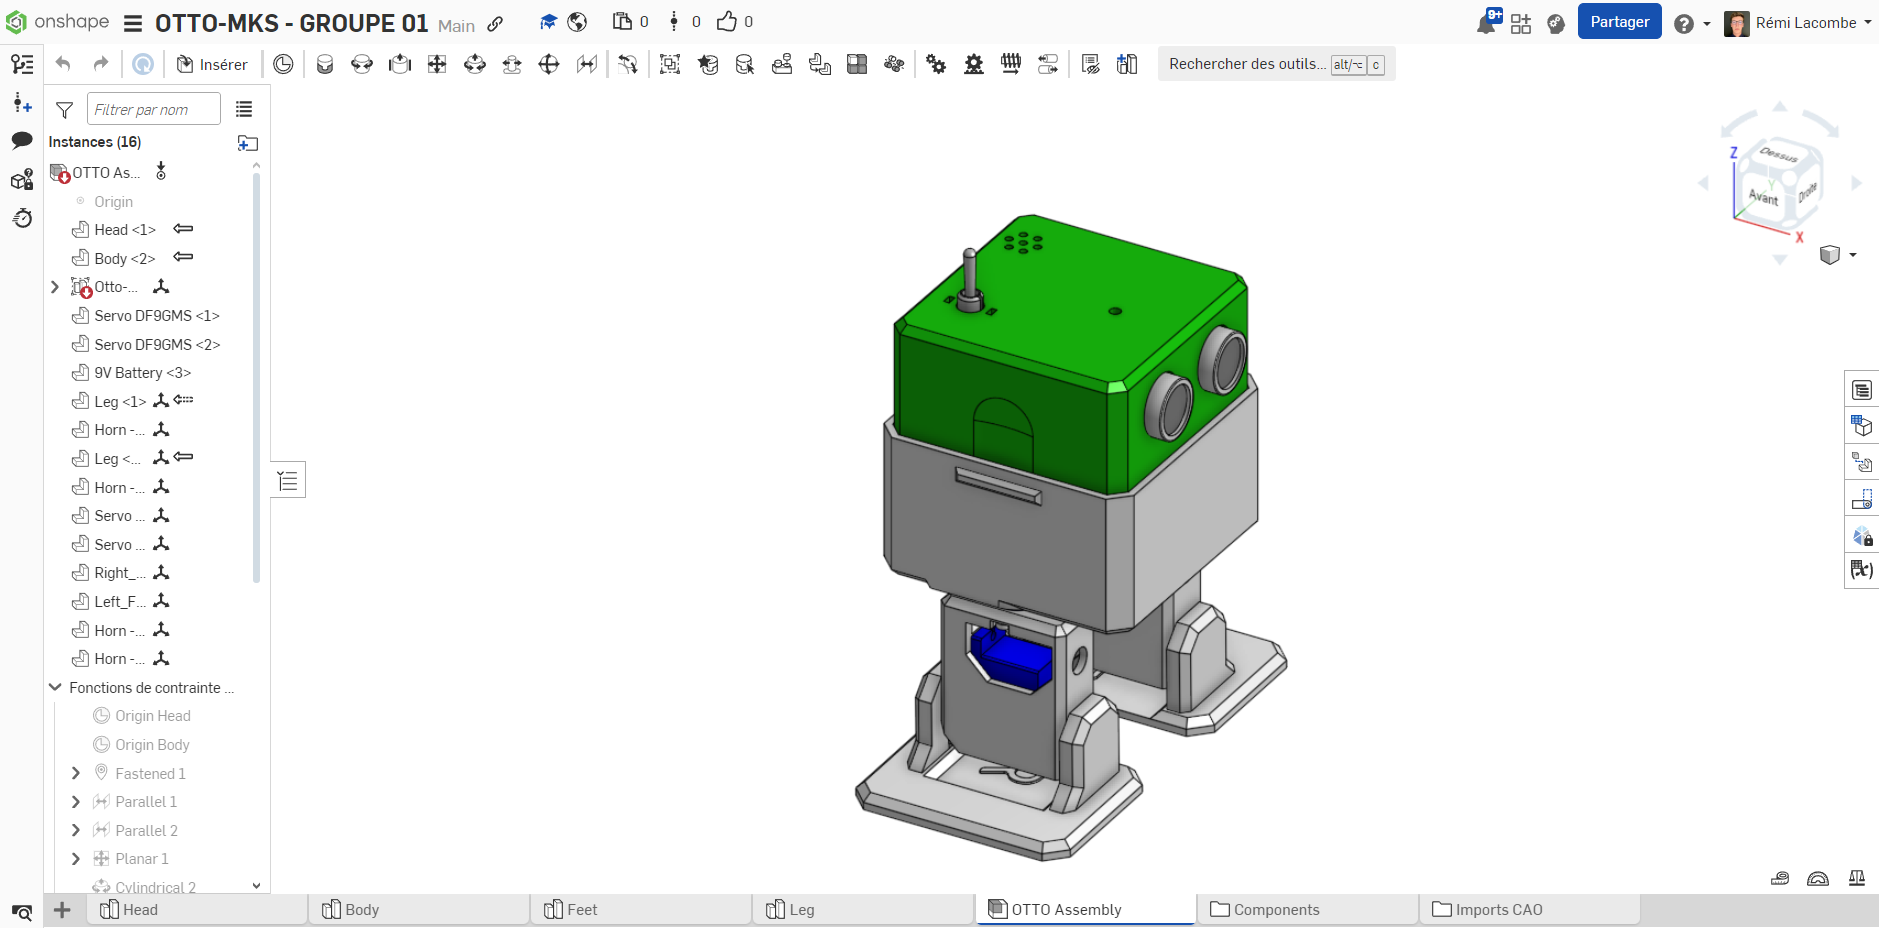The image size is (1879, 928).
Task: Collapse the Fonctions de contrainte section
Action: [x=55, y=688]
